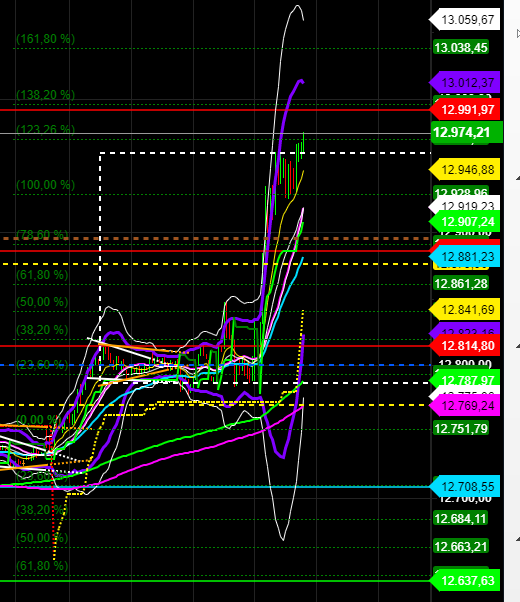Select the current price tag 12.974,21

coord(467,132)
